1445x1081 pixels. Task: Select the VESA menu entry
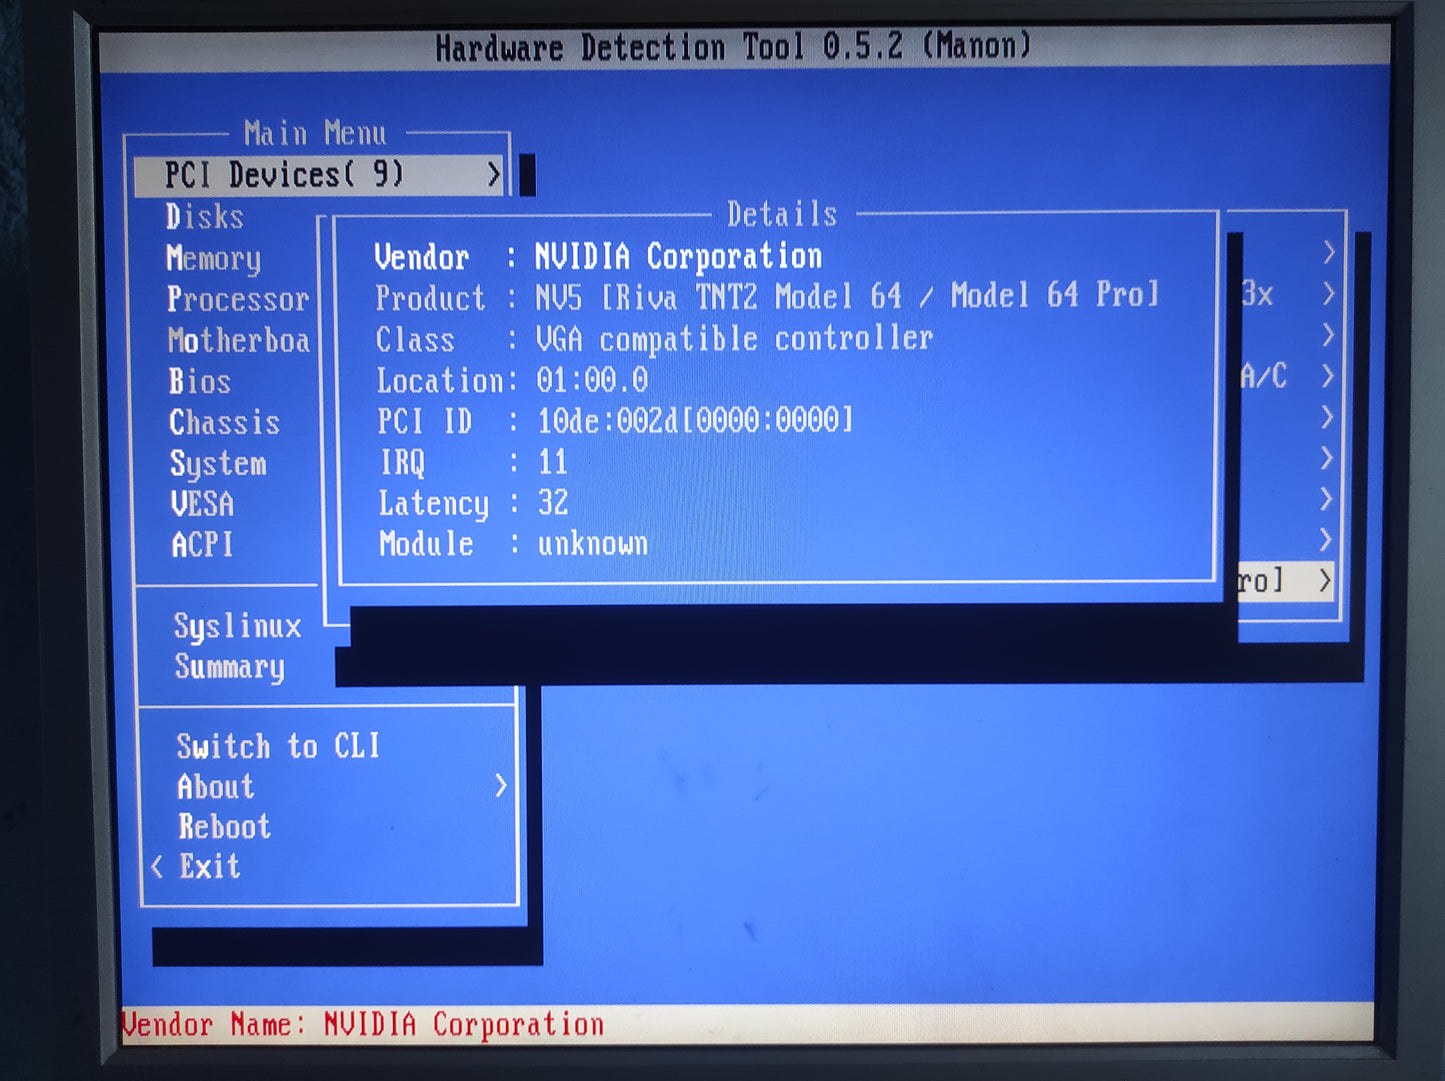202,504
